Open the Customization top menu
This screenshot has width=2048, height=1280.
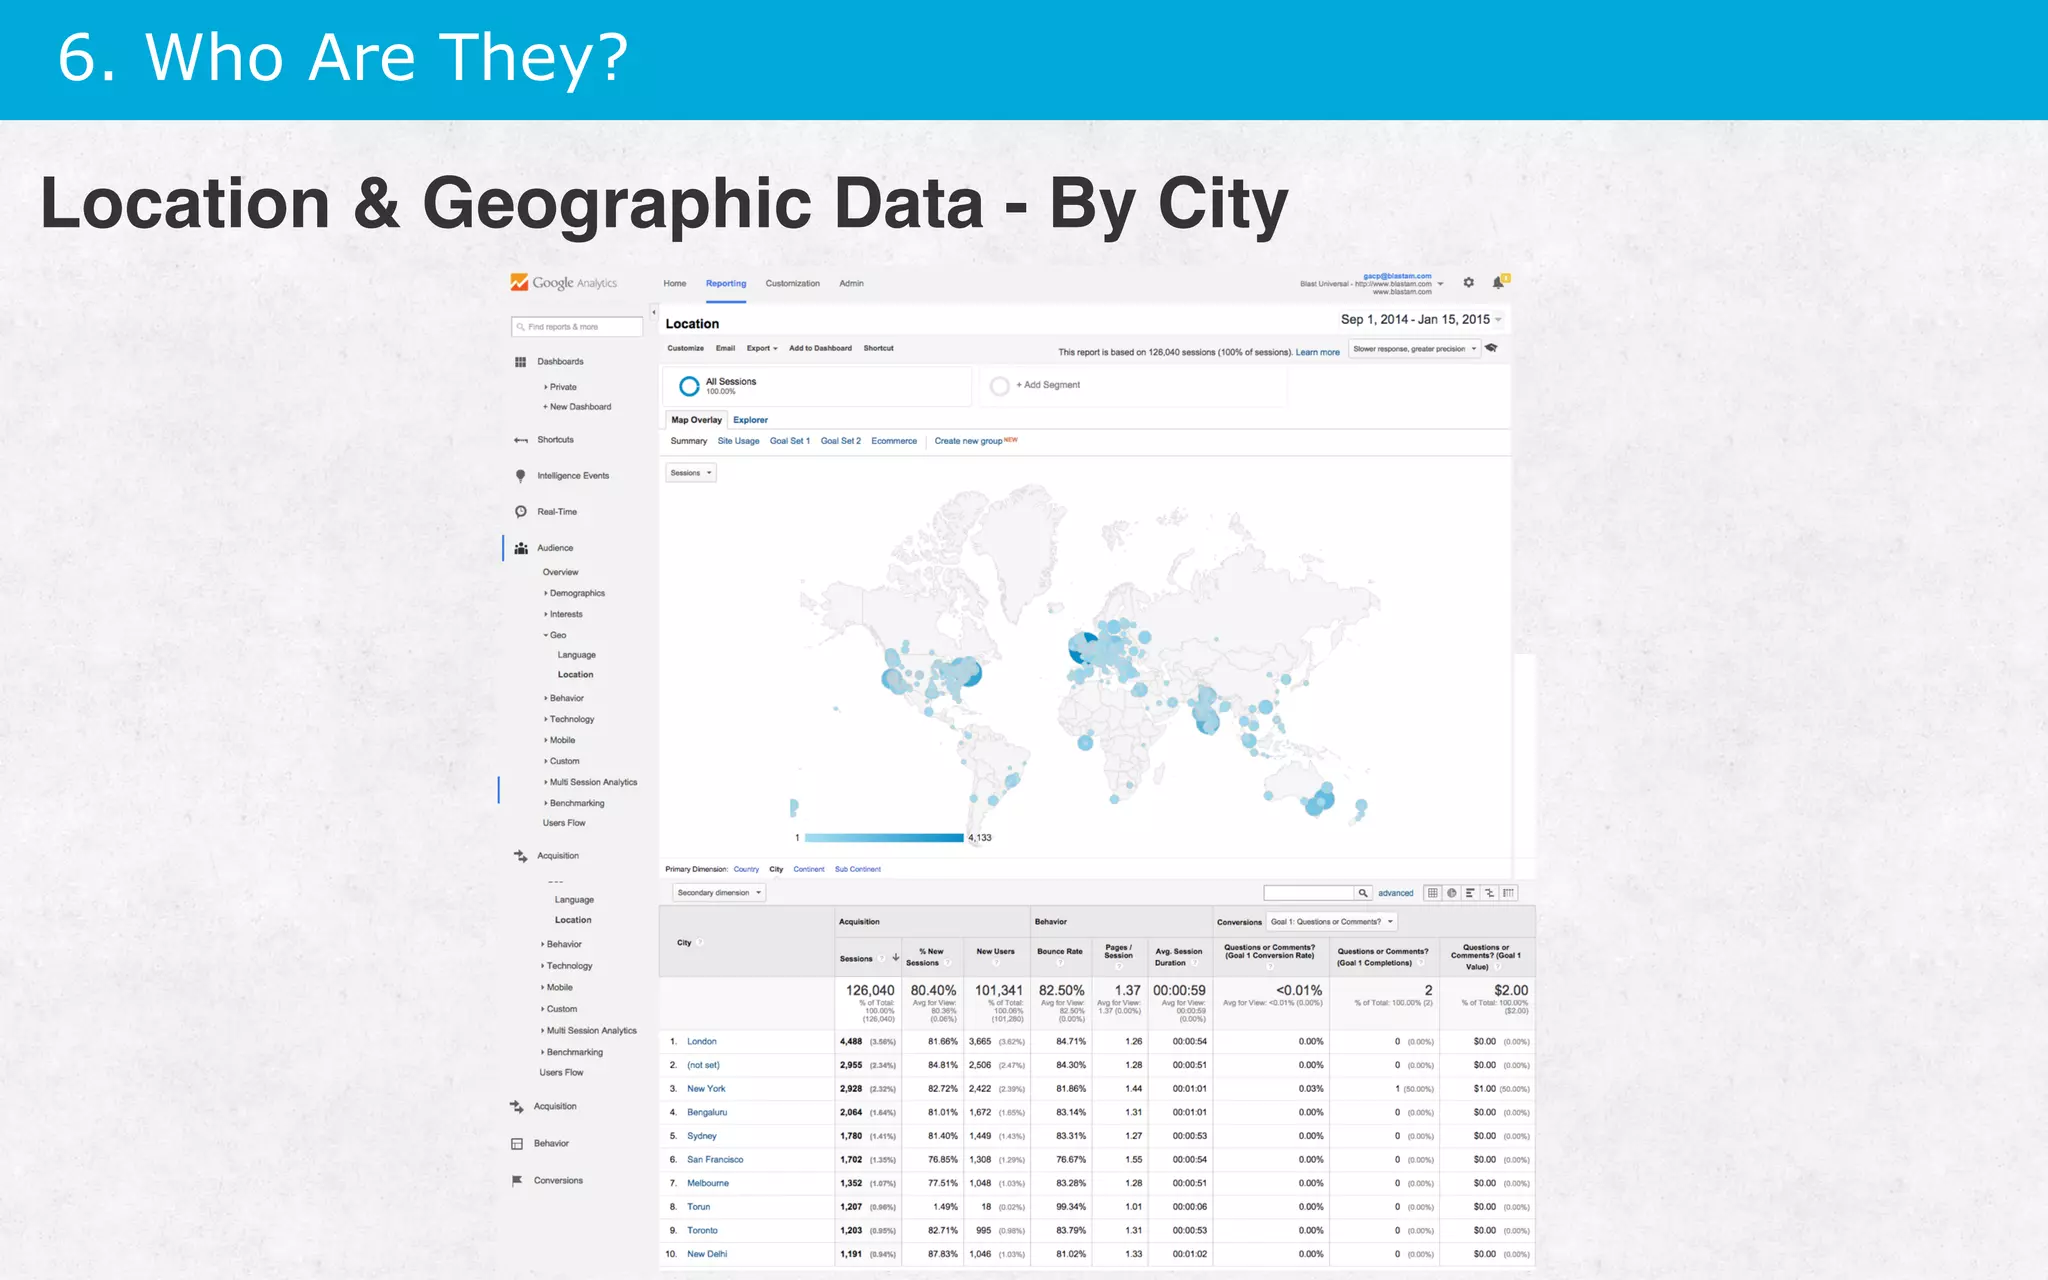[x=792, y=284]
